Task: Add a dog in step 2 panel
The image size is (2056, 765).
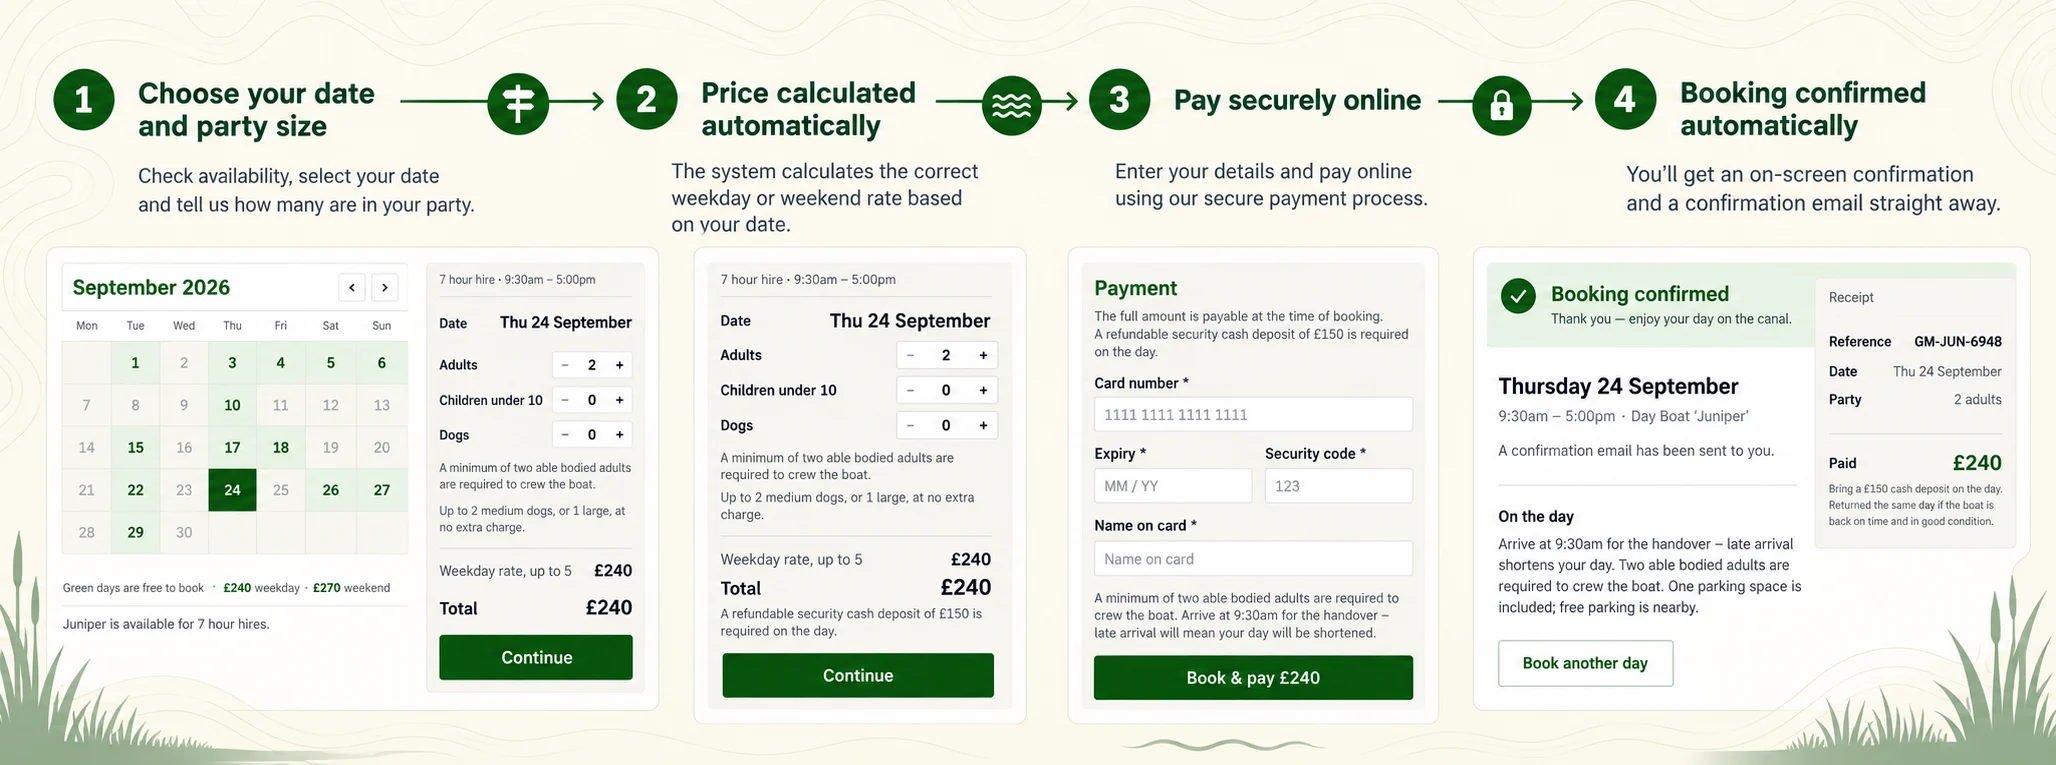Action: [983, 425]
